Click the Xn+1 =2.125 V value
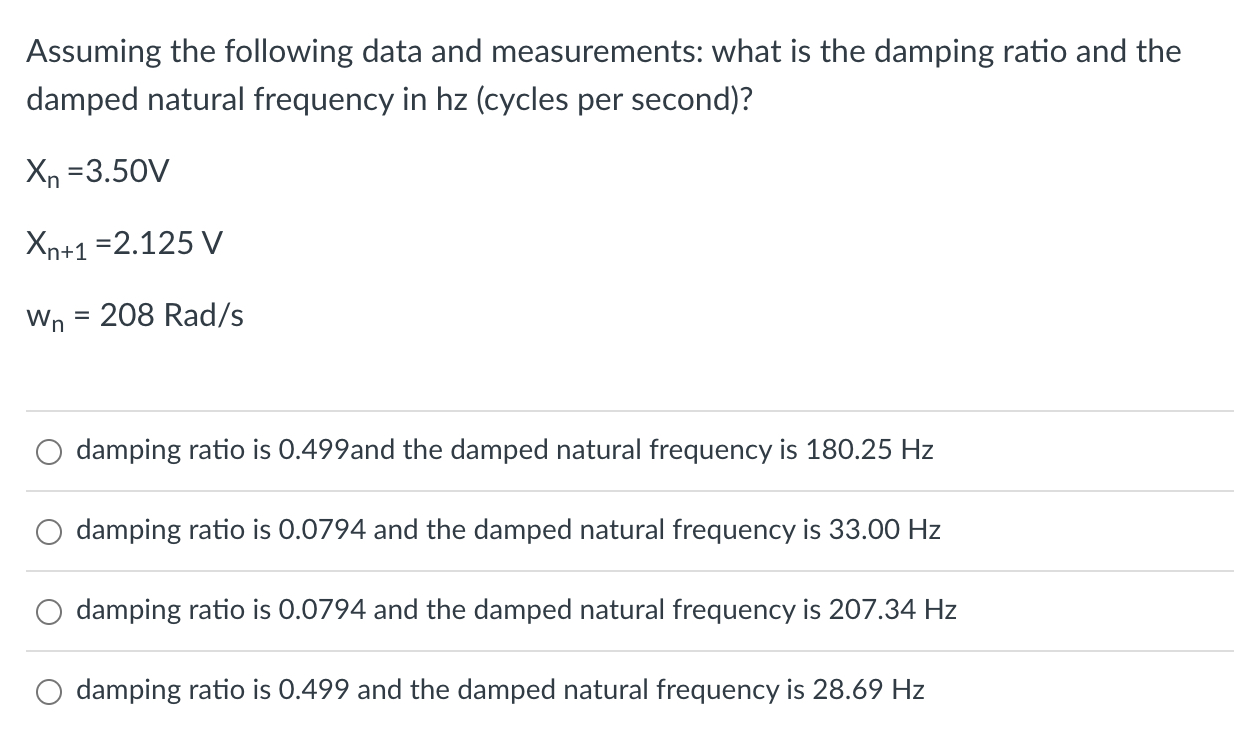 click(123, 243)
